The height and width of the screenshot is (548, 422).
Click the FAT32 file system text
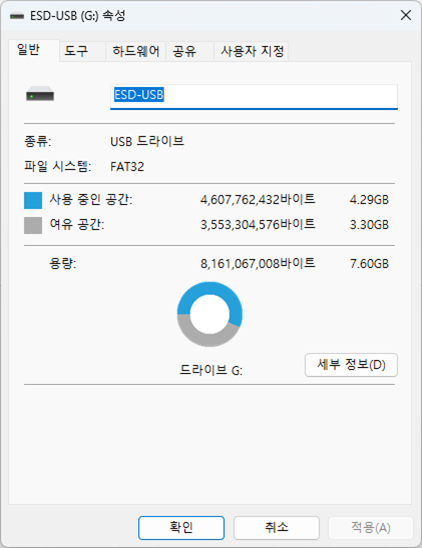click(127, 167)
